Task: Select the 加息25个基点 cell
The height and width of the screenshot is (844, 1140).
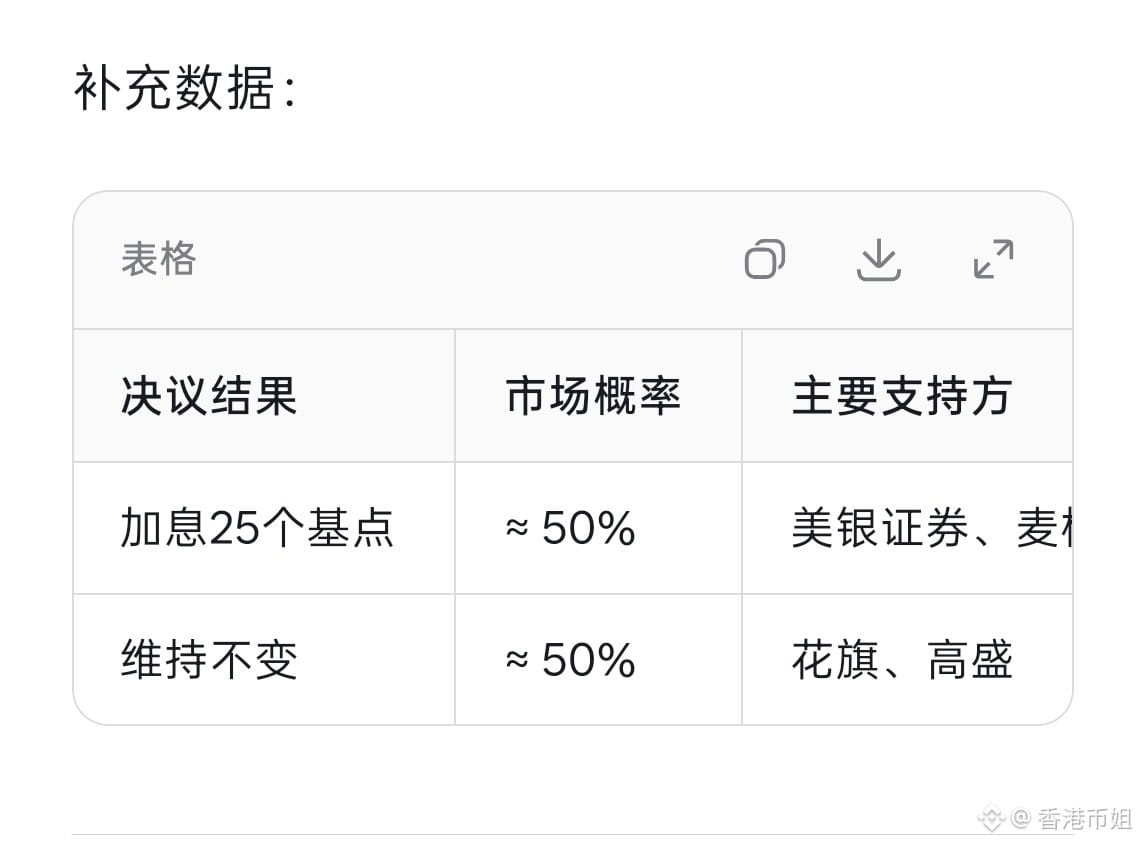Action: click(x=257, y=528)
